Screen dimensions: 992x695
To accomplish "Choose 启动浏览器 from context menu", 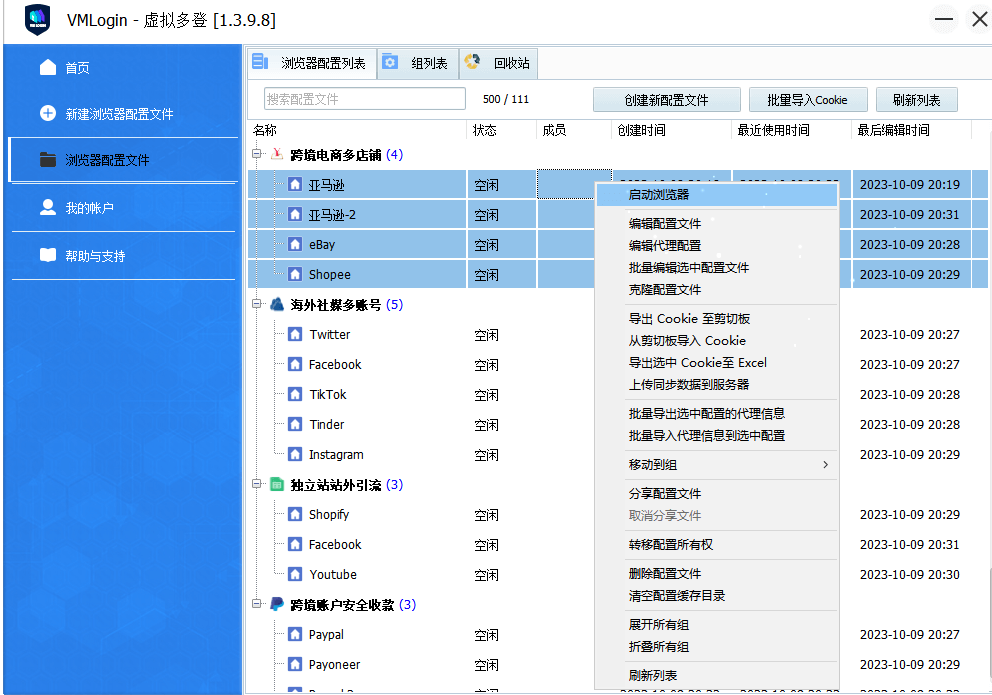I will coord(717,195).
